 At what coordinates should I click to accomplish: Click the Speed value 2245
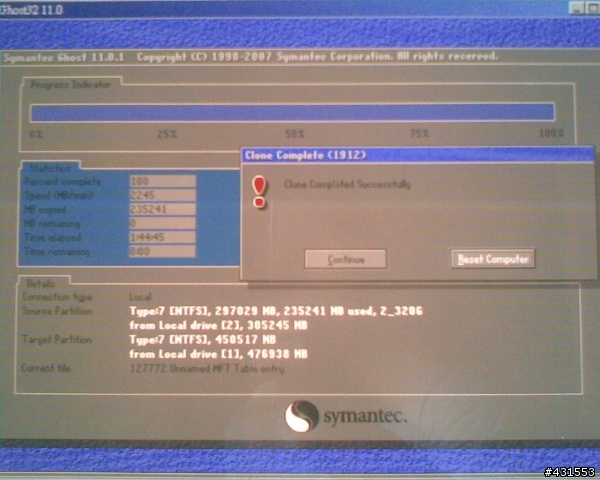(x=163, y=195)
